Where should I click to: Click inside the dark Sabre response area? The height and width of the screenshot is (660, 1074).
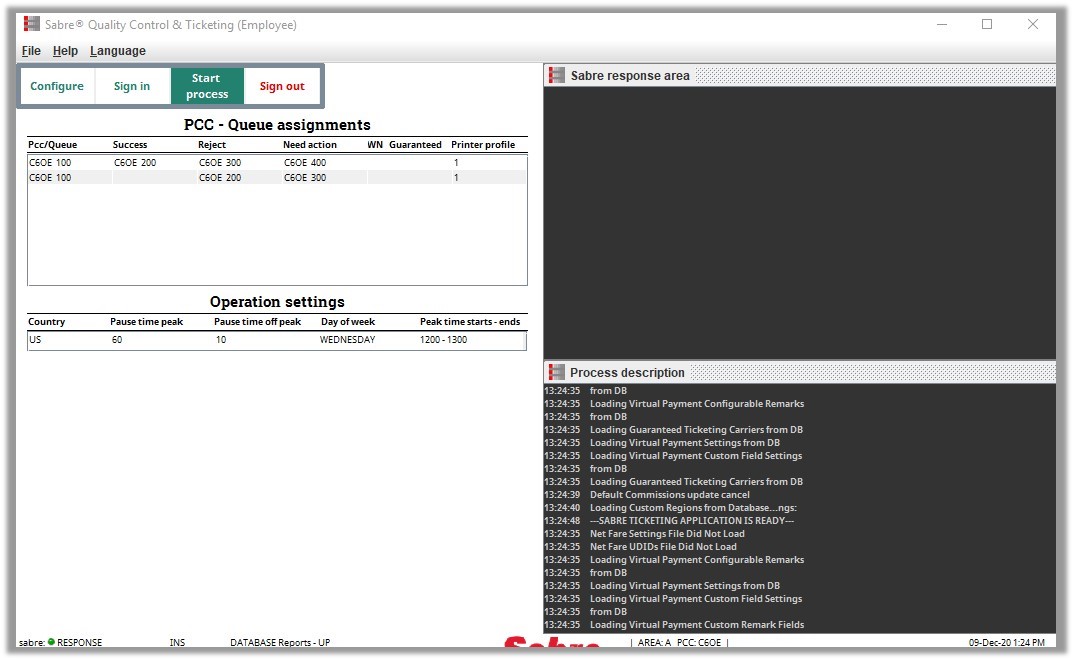800,223
